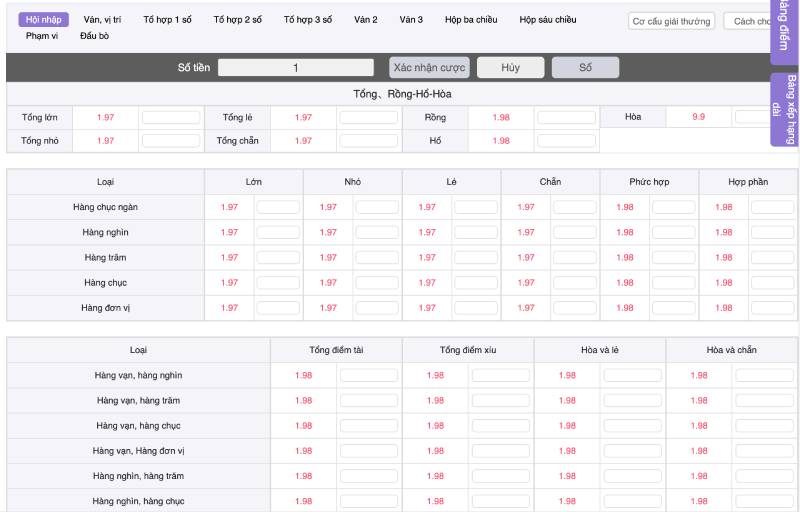Click the Xác nhận cược button
Viewport: 800px width, 512px height.
(x=429, y=68)
